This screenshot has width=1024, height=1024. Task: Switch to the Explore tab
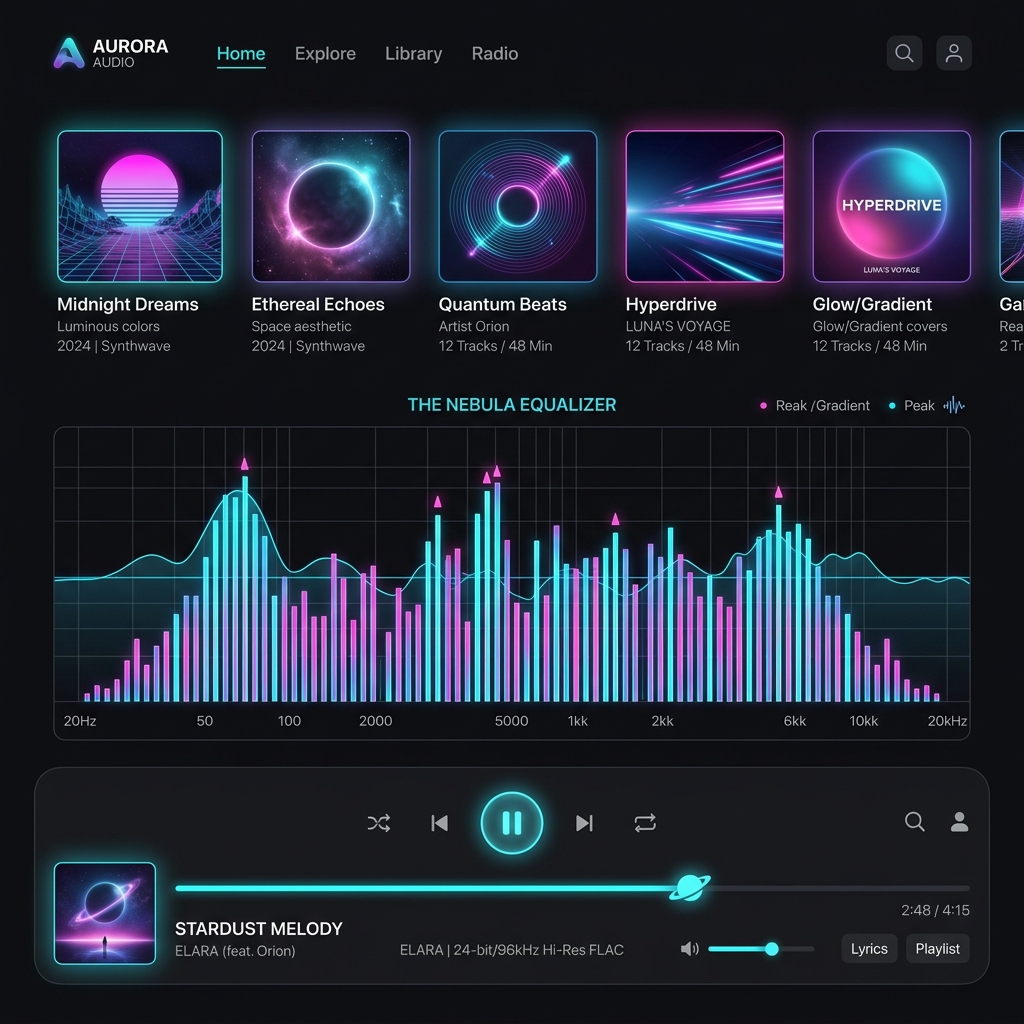pyautogui.click(x=325, y=54)
